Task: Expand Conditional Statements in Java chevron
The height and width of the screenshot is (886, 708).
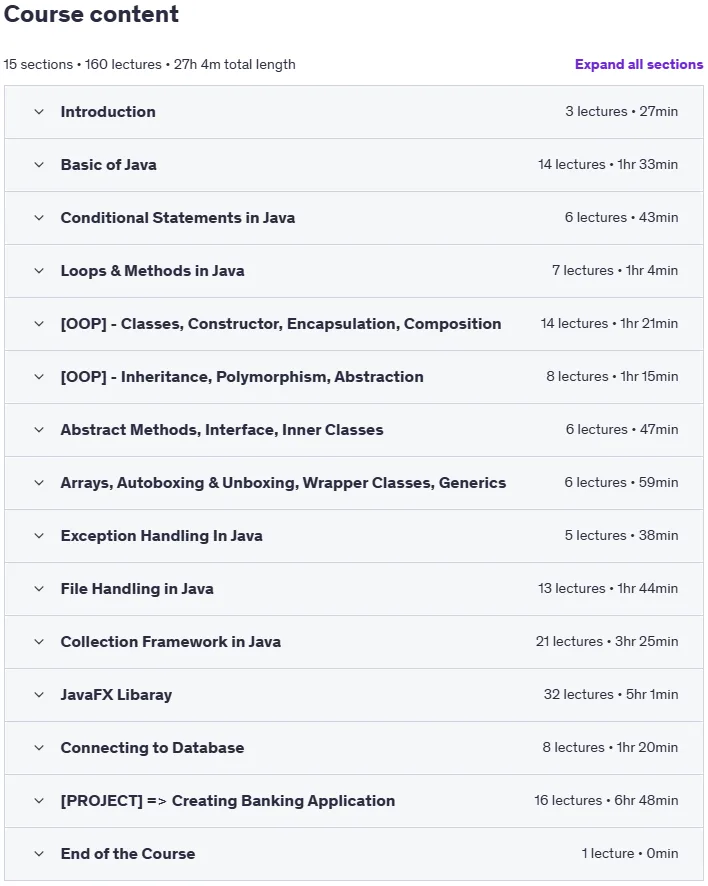Action: coord(39,218)
